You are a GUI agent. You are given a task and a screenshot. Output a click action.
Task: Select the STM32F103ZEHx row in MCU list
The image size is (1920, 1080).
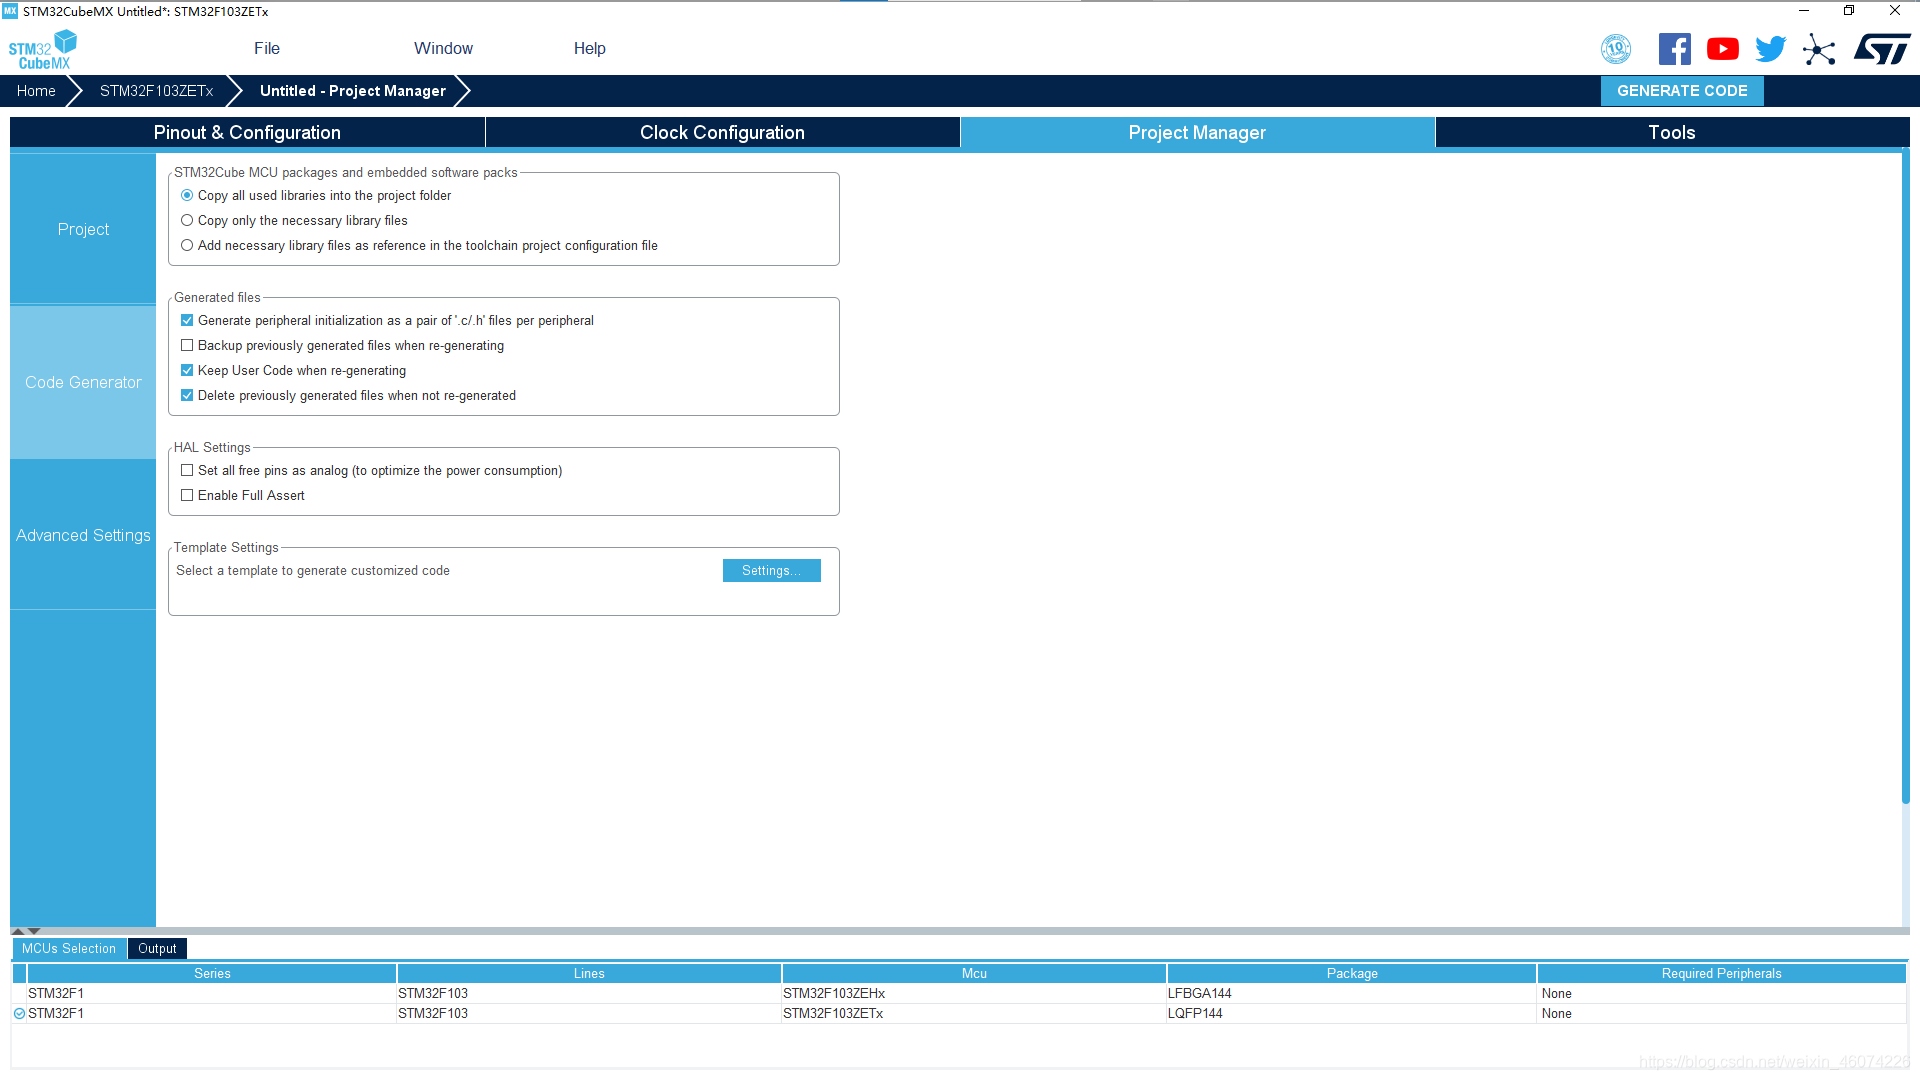tap(833, 994)
